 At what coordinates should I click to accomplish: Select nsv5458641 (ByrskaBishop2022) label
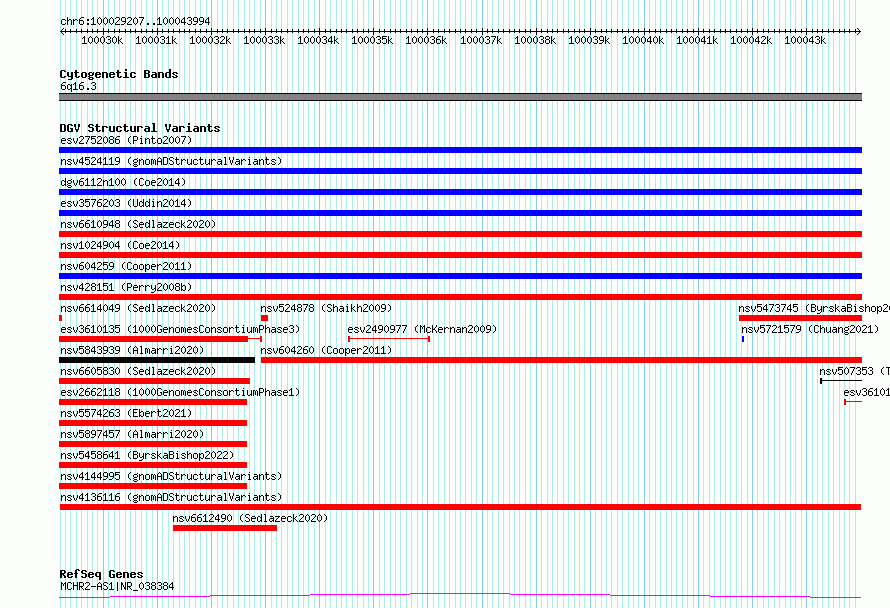pos(147,455)
